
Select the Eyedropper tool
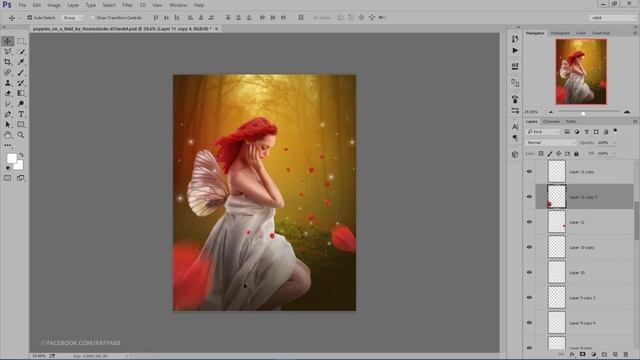pos(21,62)
